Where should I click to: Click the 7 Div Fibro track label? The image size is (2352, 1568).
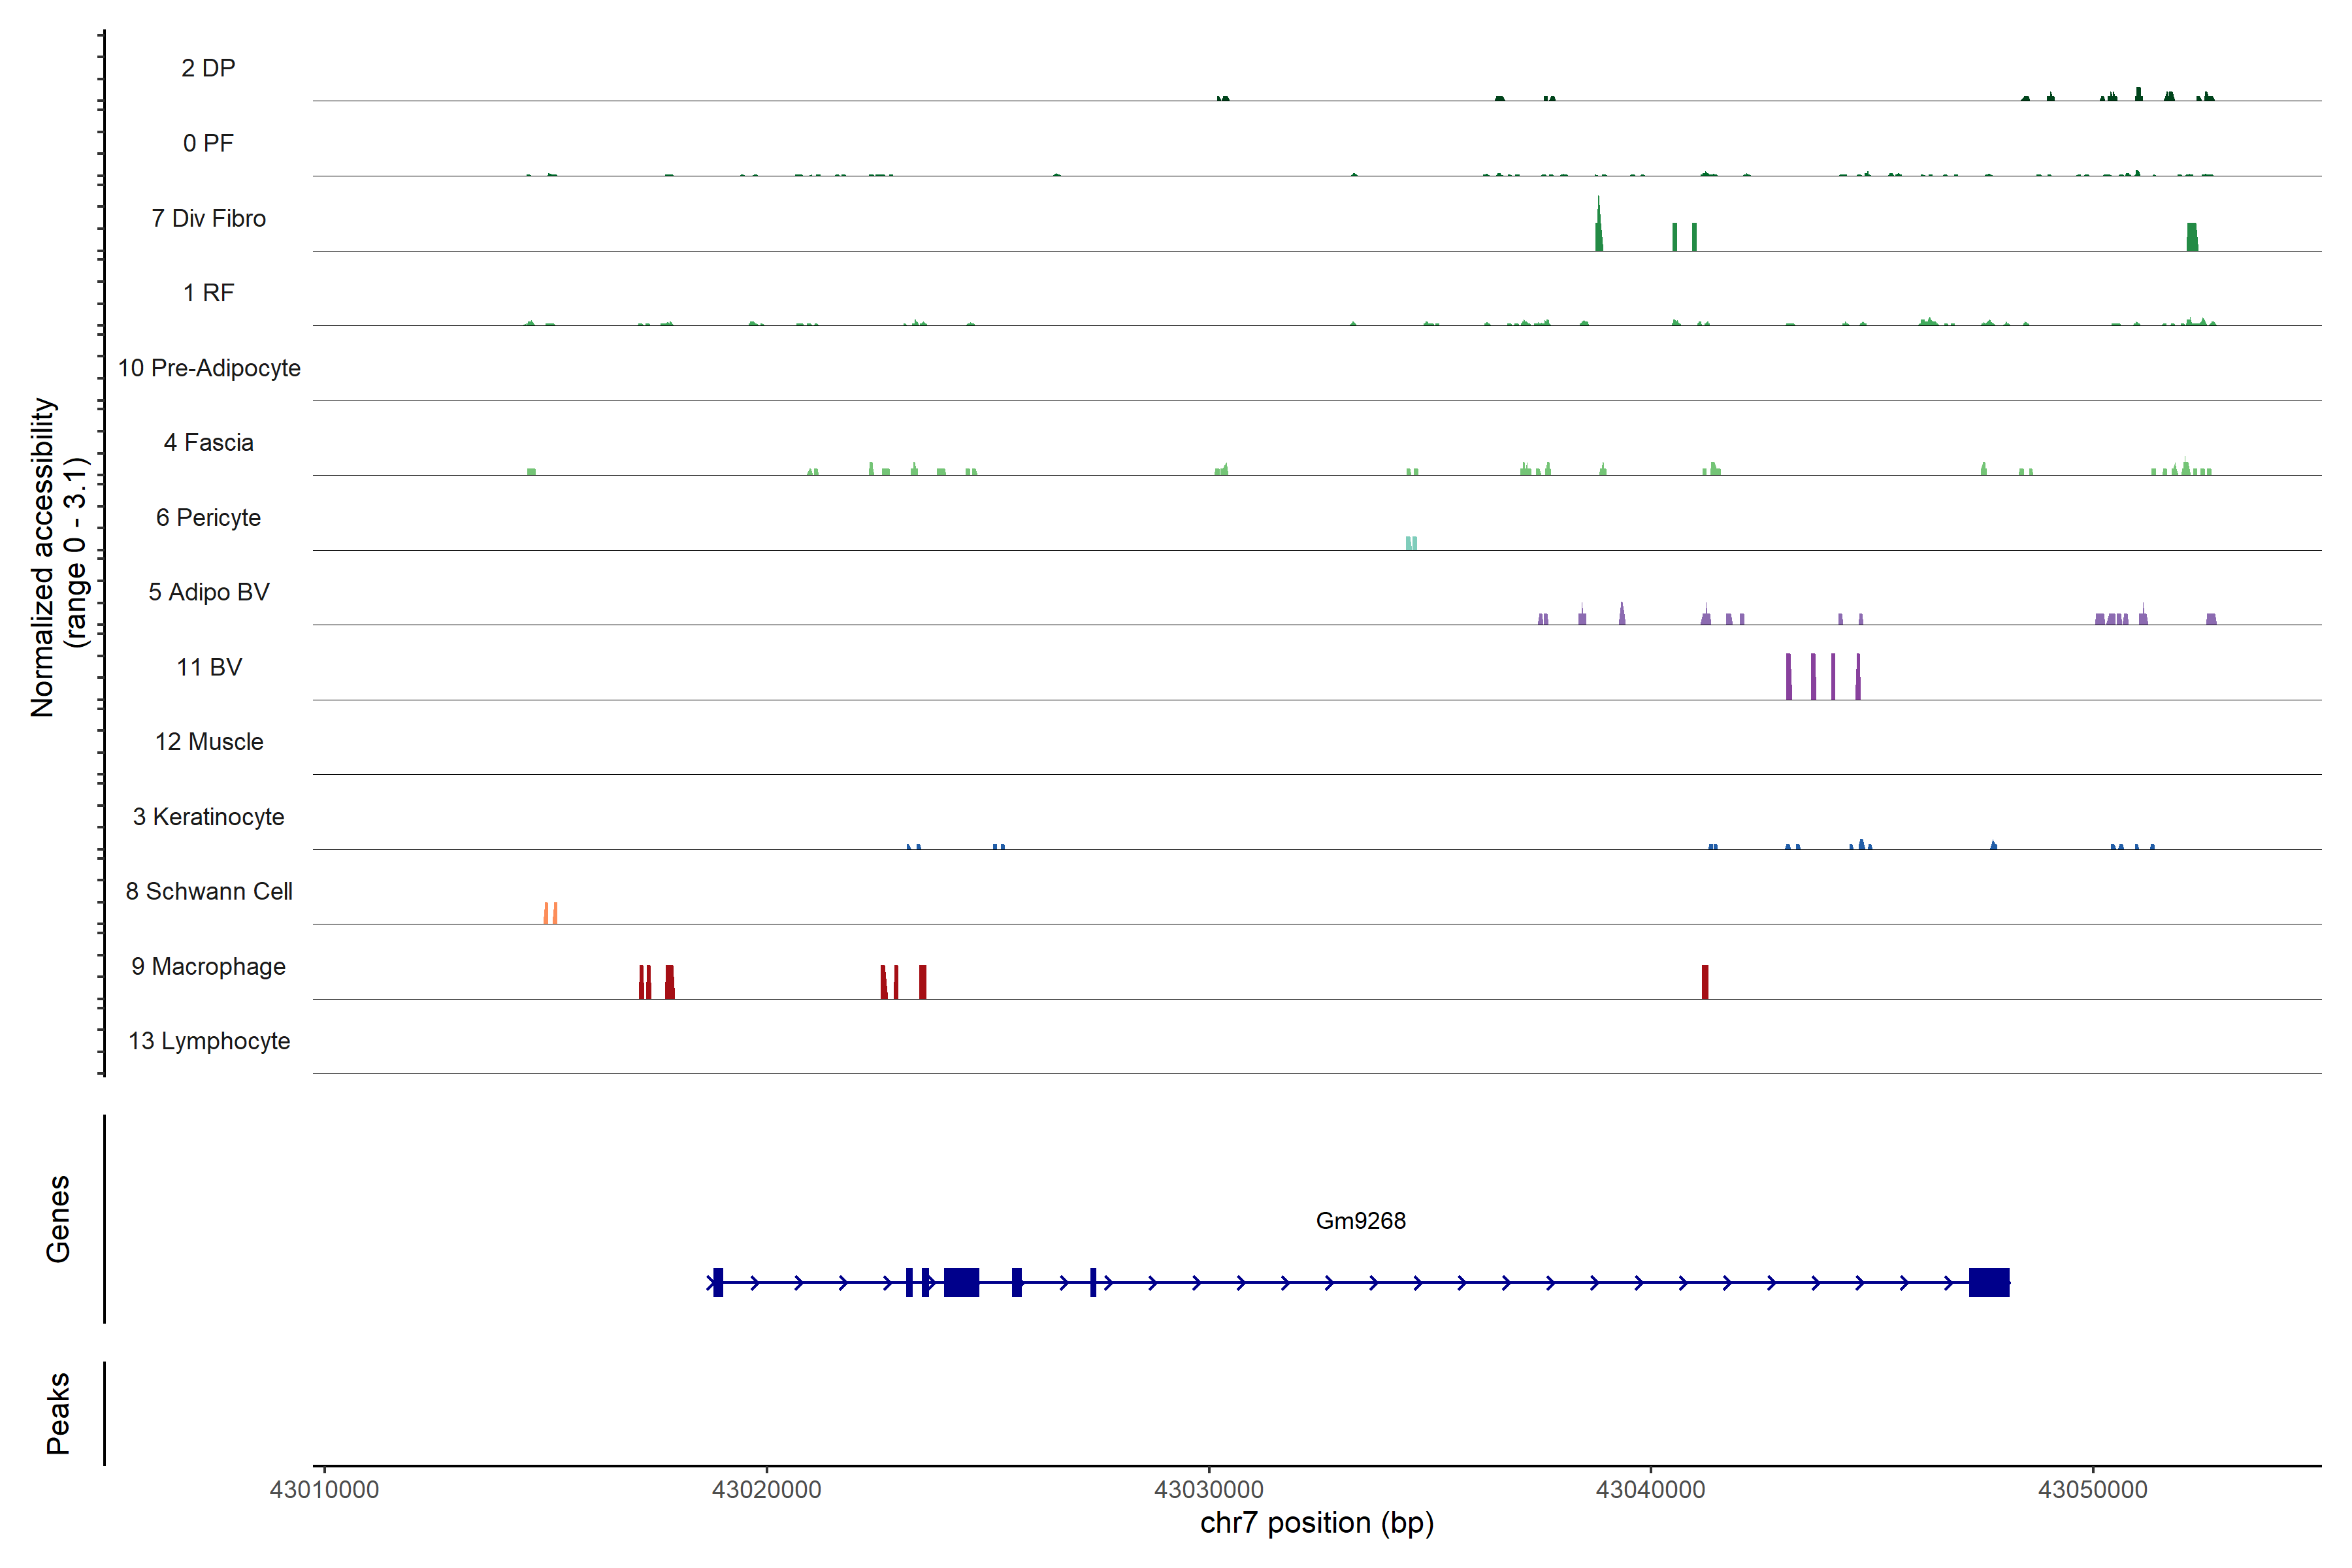(x=208, y=218)
